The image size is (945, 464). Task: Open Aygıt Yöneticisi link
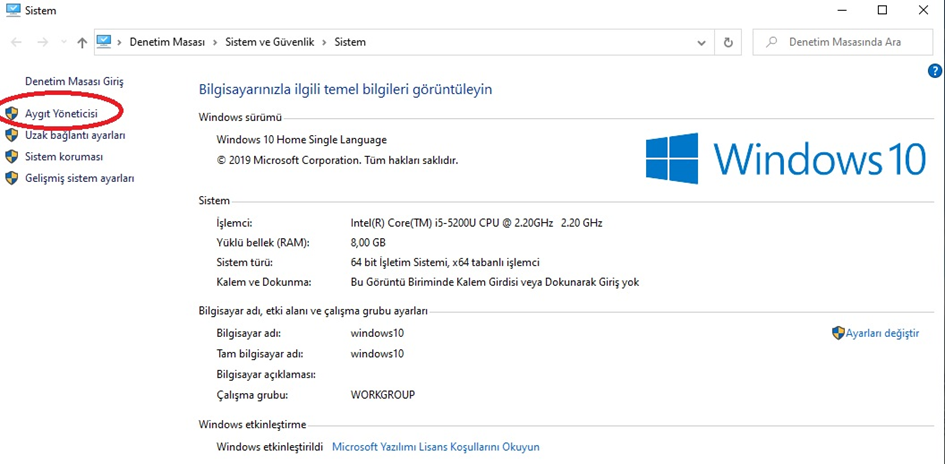click(x=61, y=113)
